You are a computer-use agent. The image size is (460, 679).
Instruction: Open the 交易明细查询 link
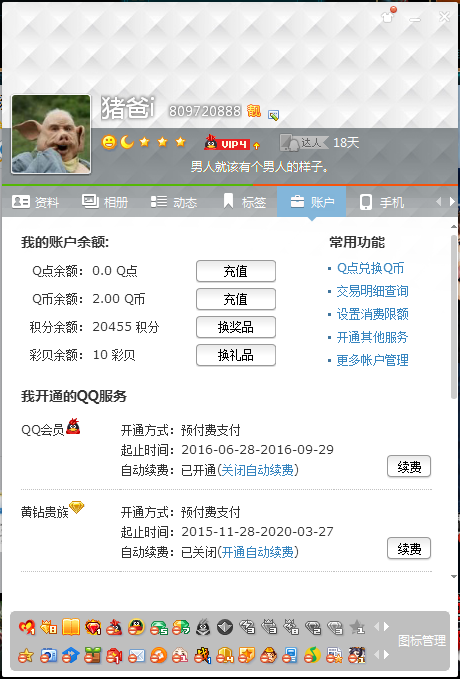(x=373, y=291)
